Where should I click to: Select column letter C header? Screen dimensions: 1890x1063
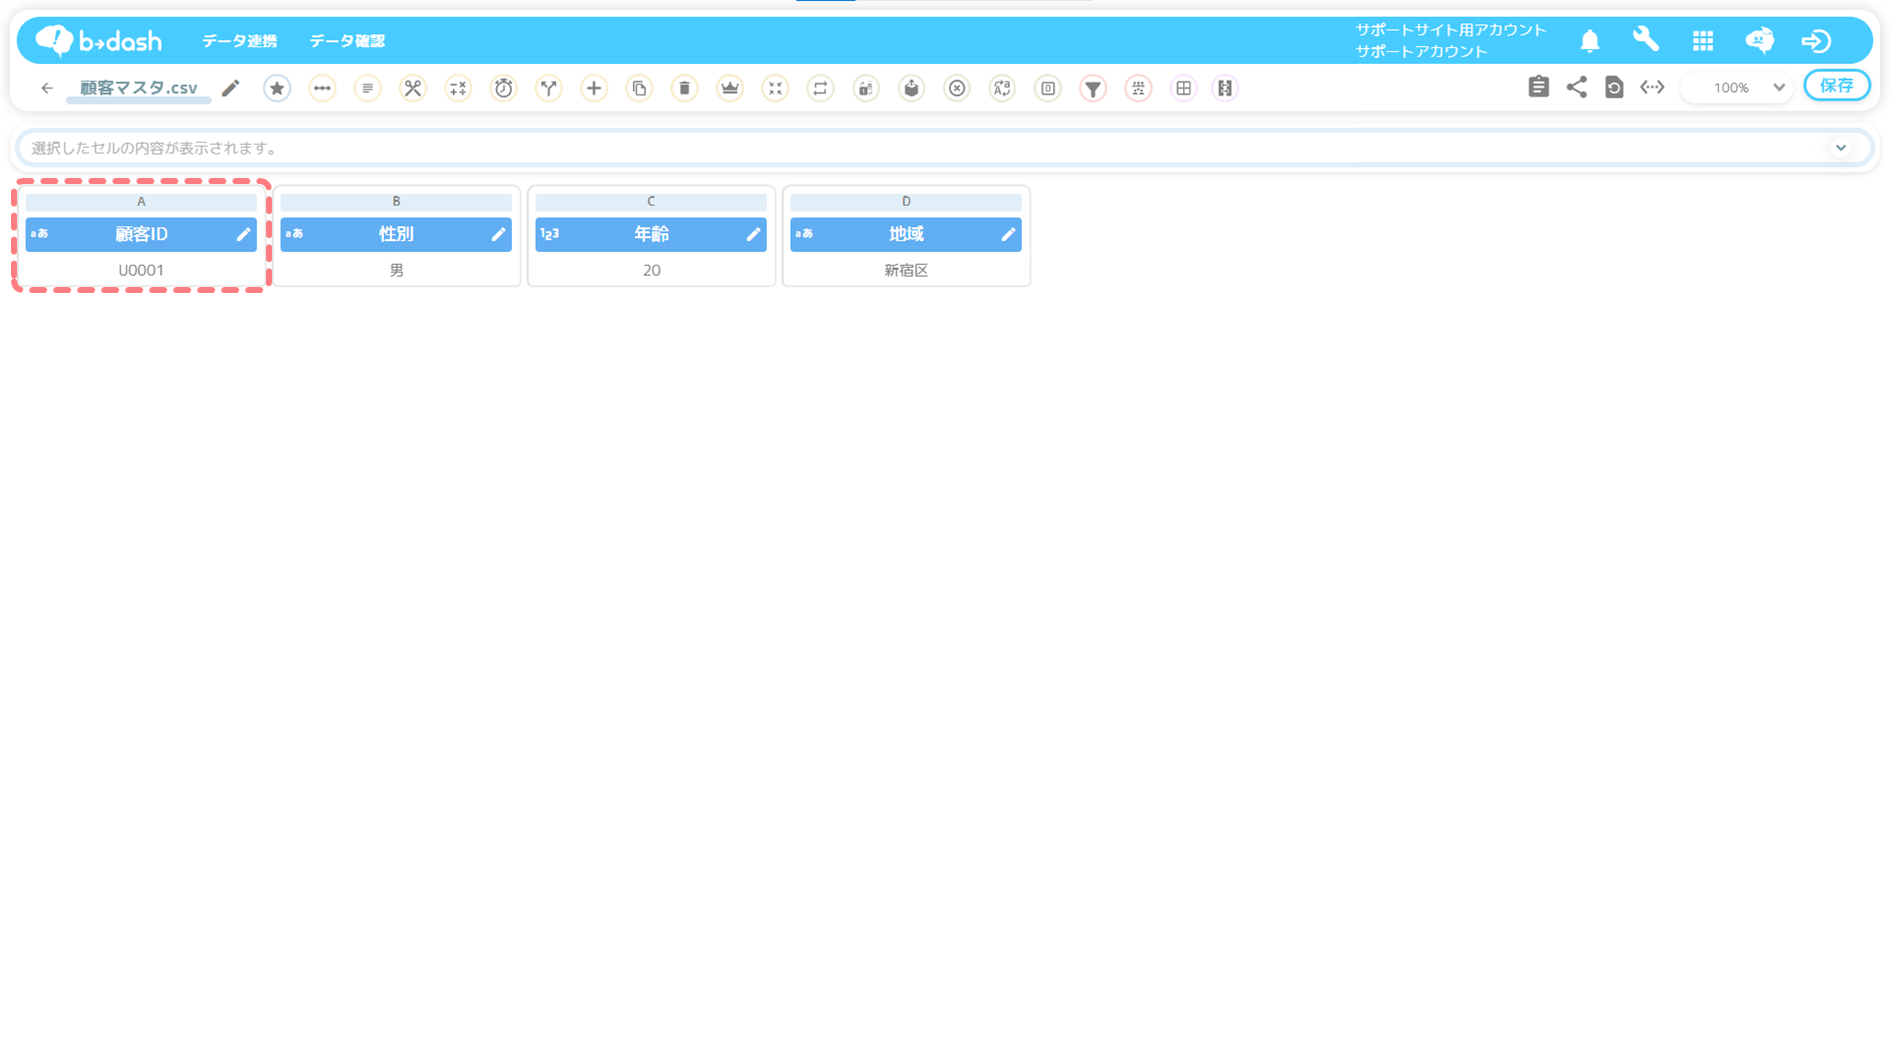tap(651, 202)
